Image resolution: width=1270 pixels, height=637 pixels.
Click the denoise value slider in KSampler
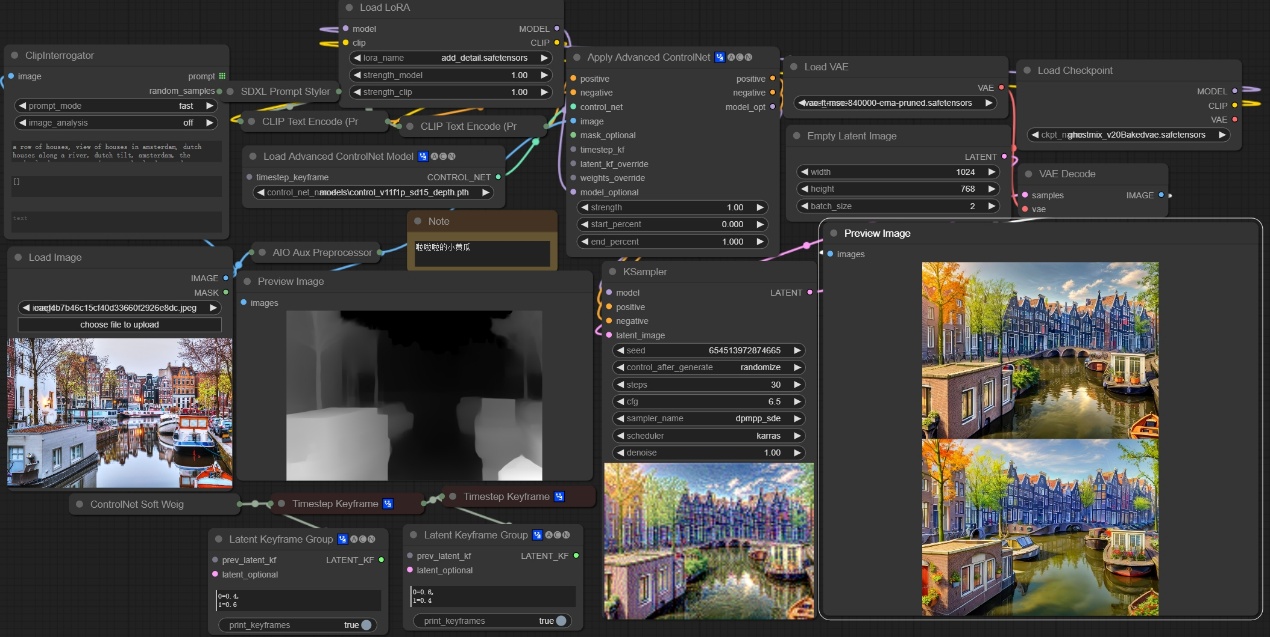click(708, 453)
